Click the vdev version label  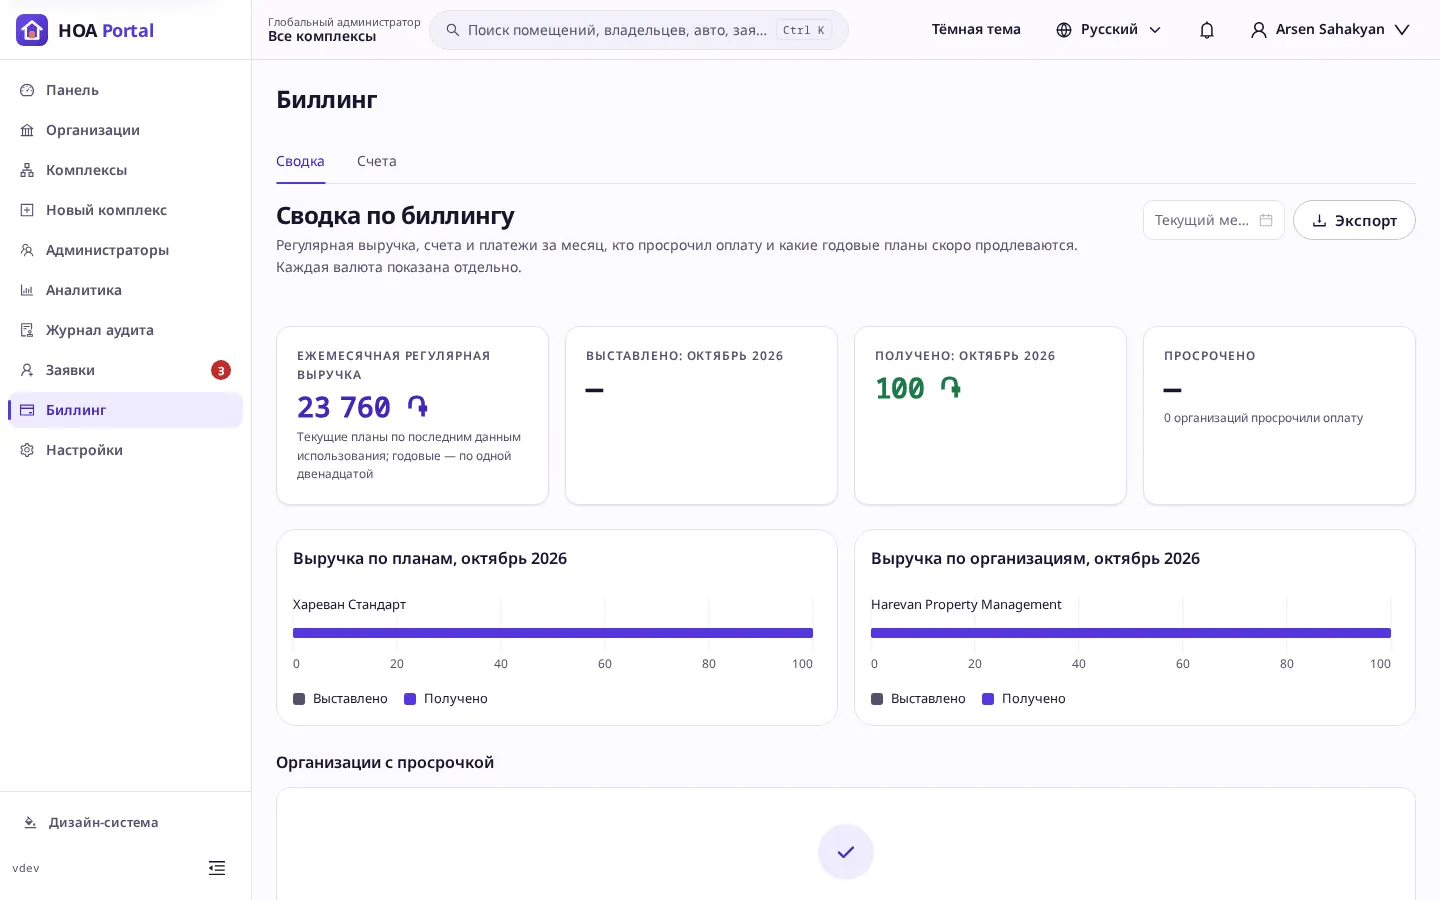point(26,868)
